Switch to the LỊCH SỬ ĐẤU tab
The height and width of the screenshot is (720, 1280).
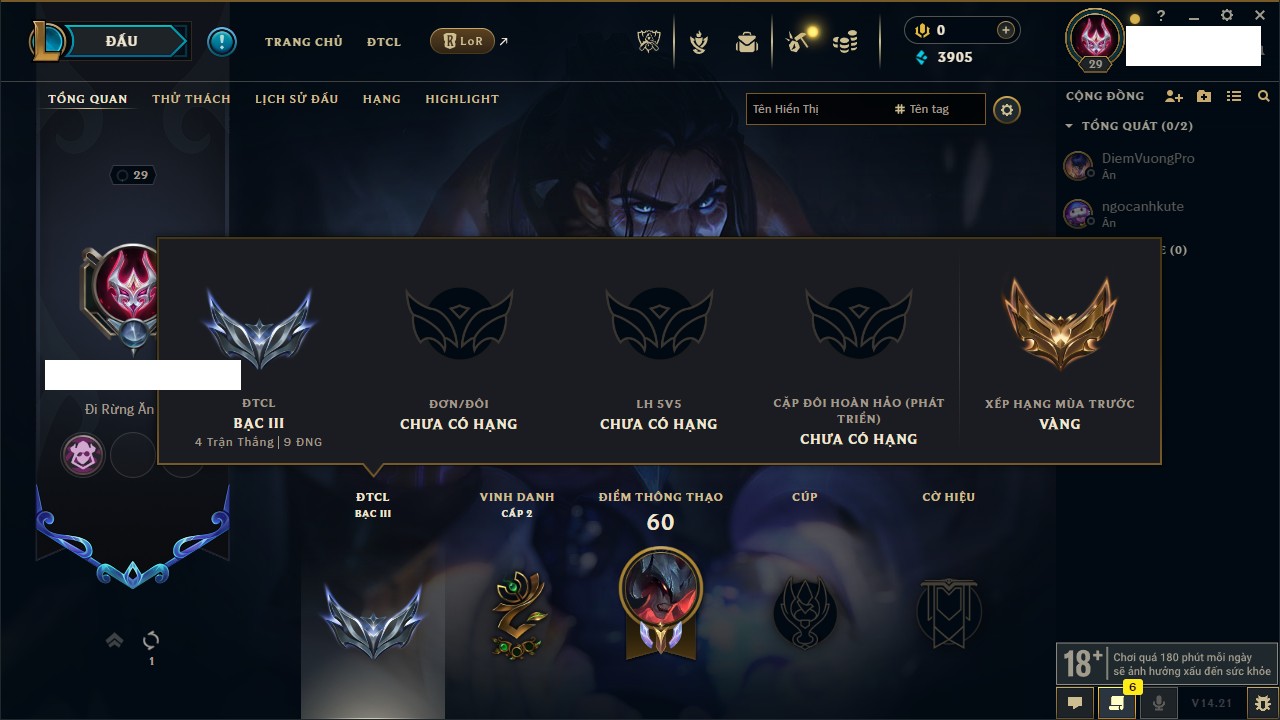296,99
